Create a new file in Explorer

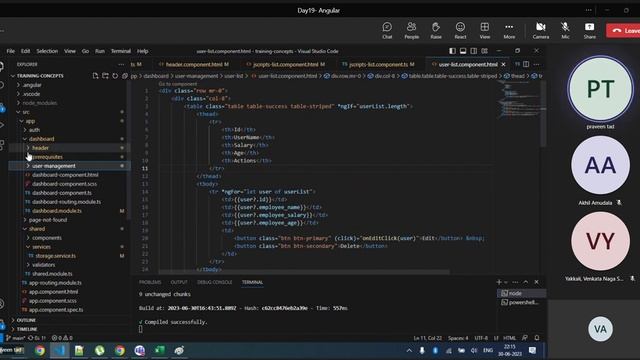(96, 76)
